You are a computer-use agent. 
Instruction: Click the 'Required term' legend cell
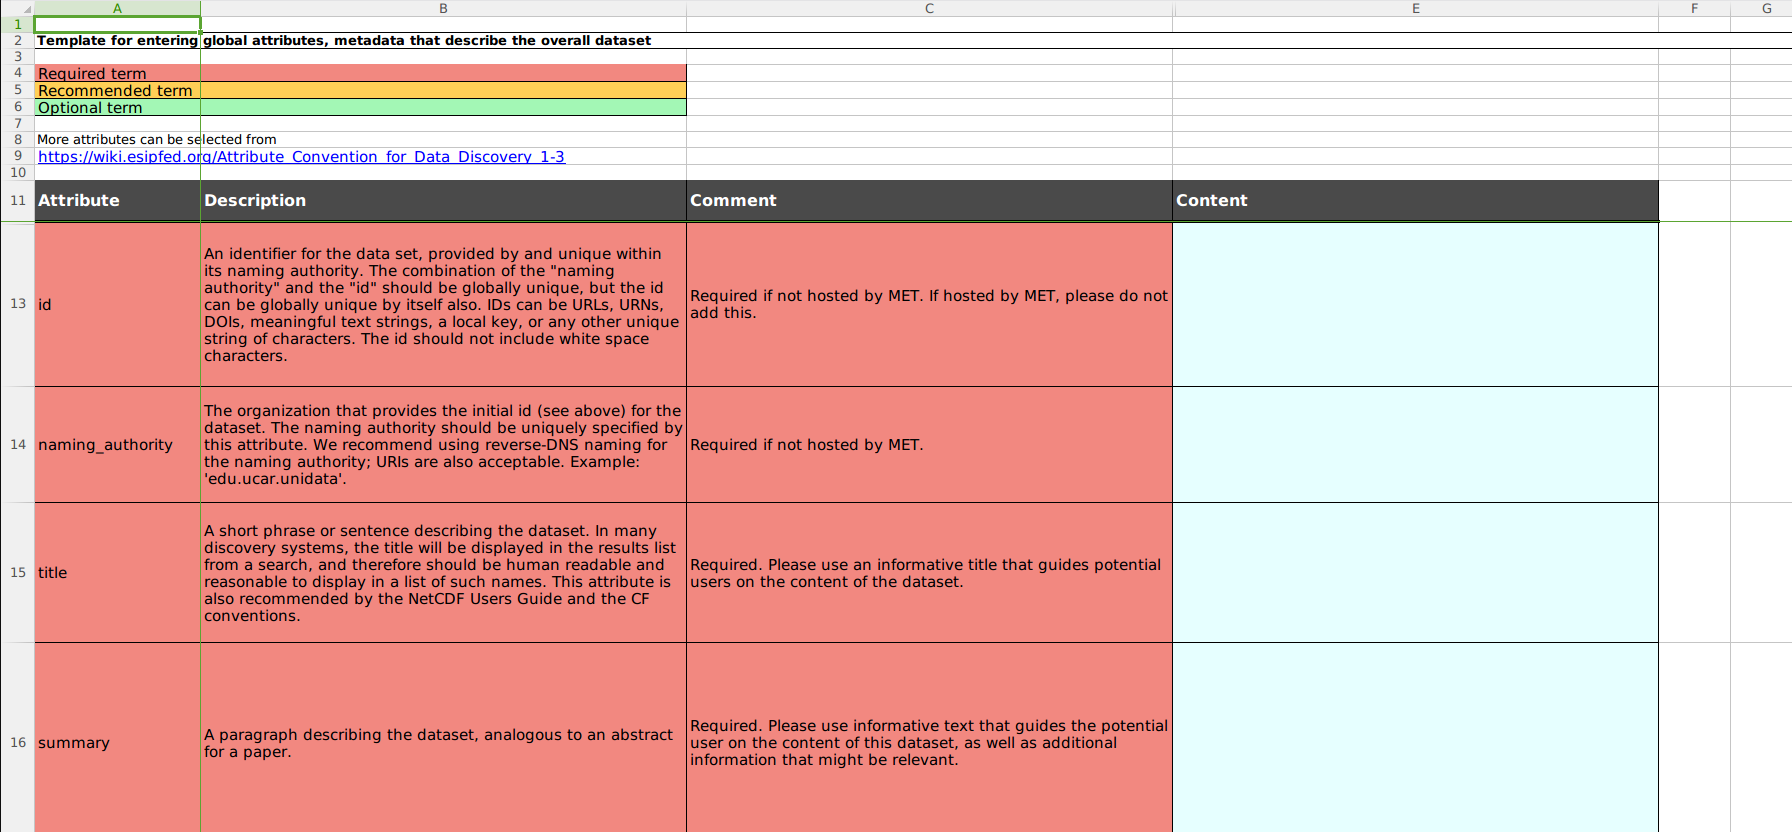(x=117, y=74)
